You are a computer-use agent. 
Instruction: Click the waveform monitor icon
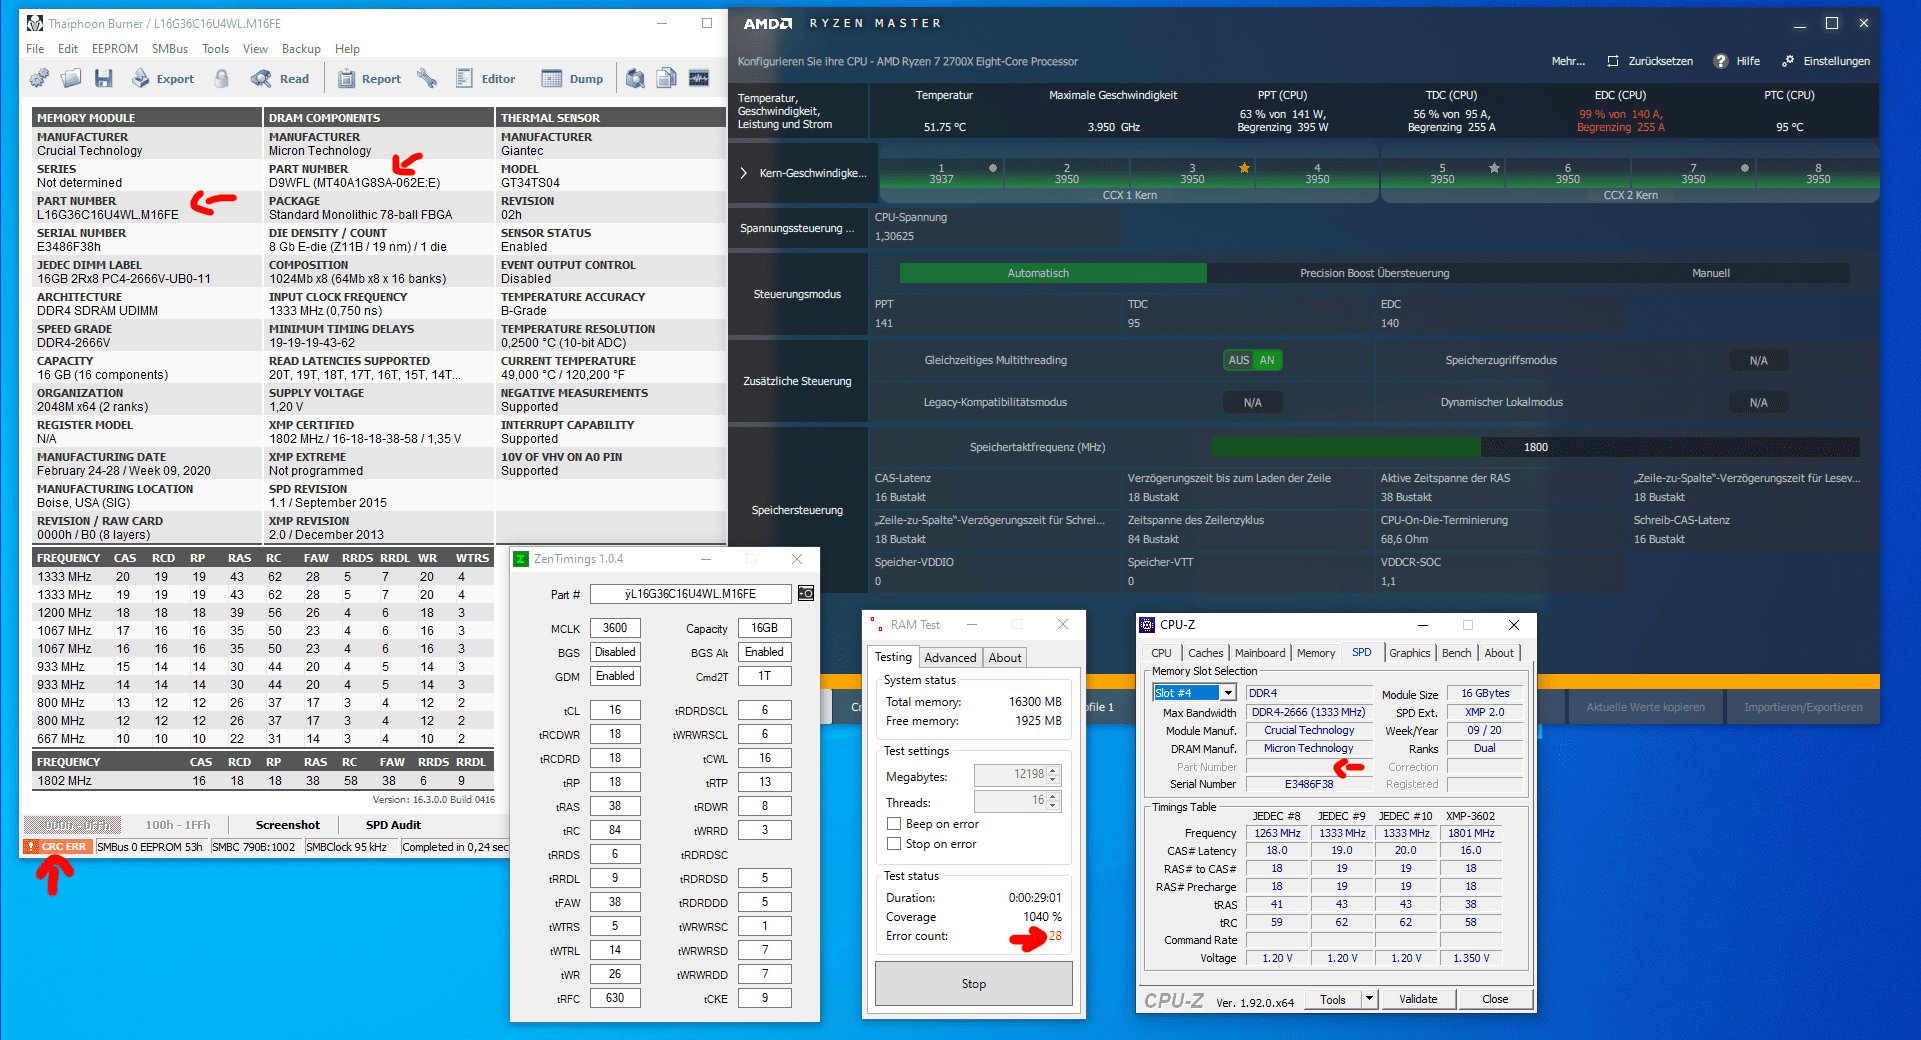699,78
